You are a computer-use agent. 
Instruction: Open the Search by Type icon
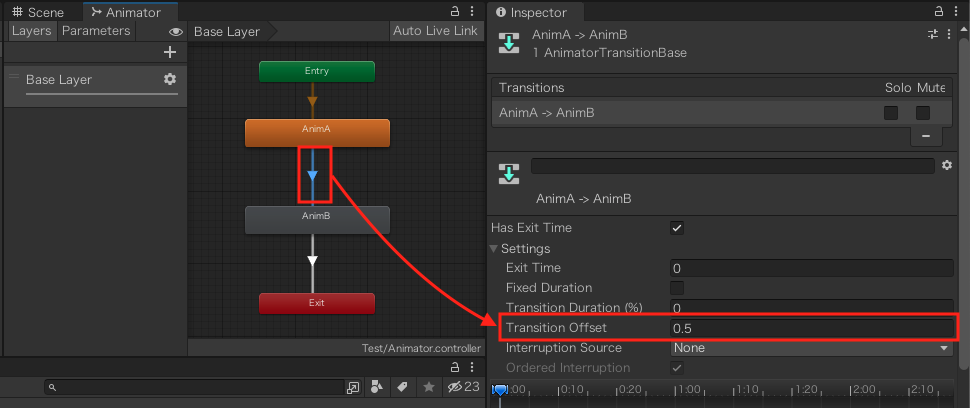tap(377, 387)
